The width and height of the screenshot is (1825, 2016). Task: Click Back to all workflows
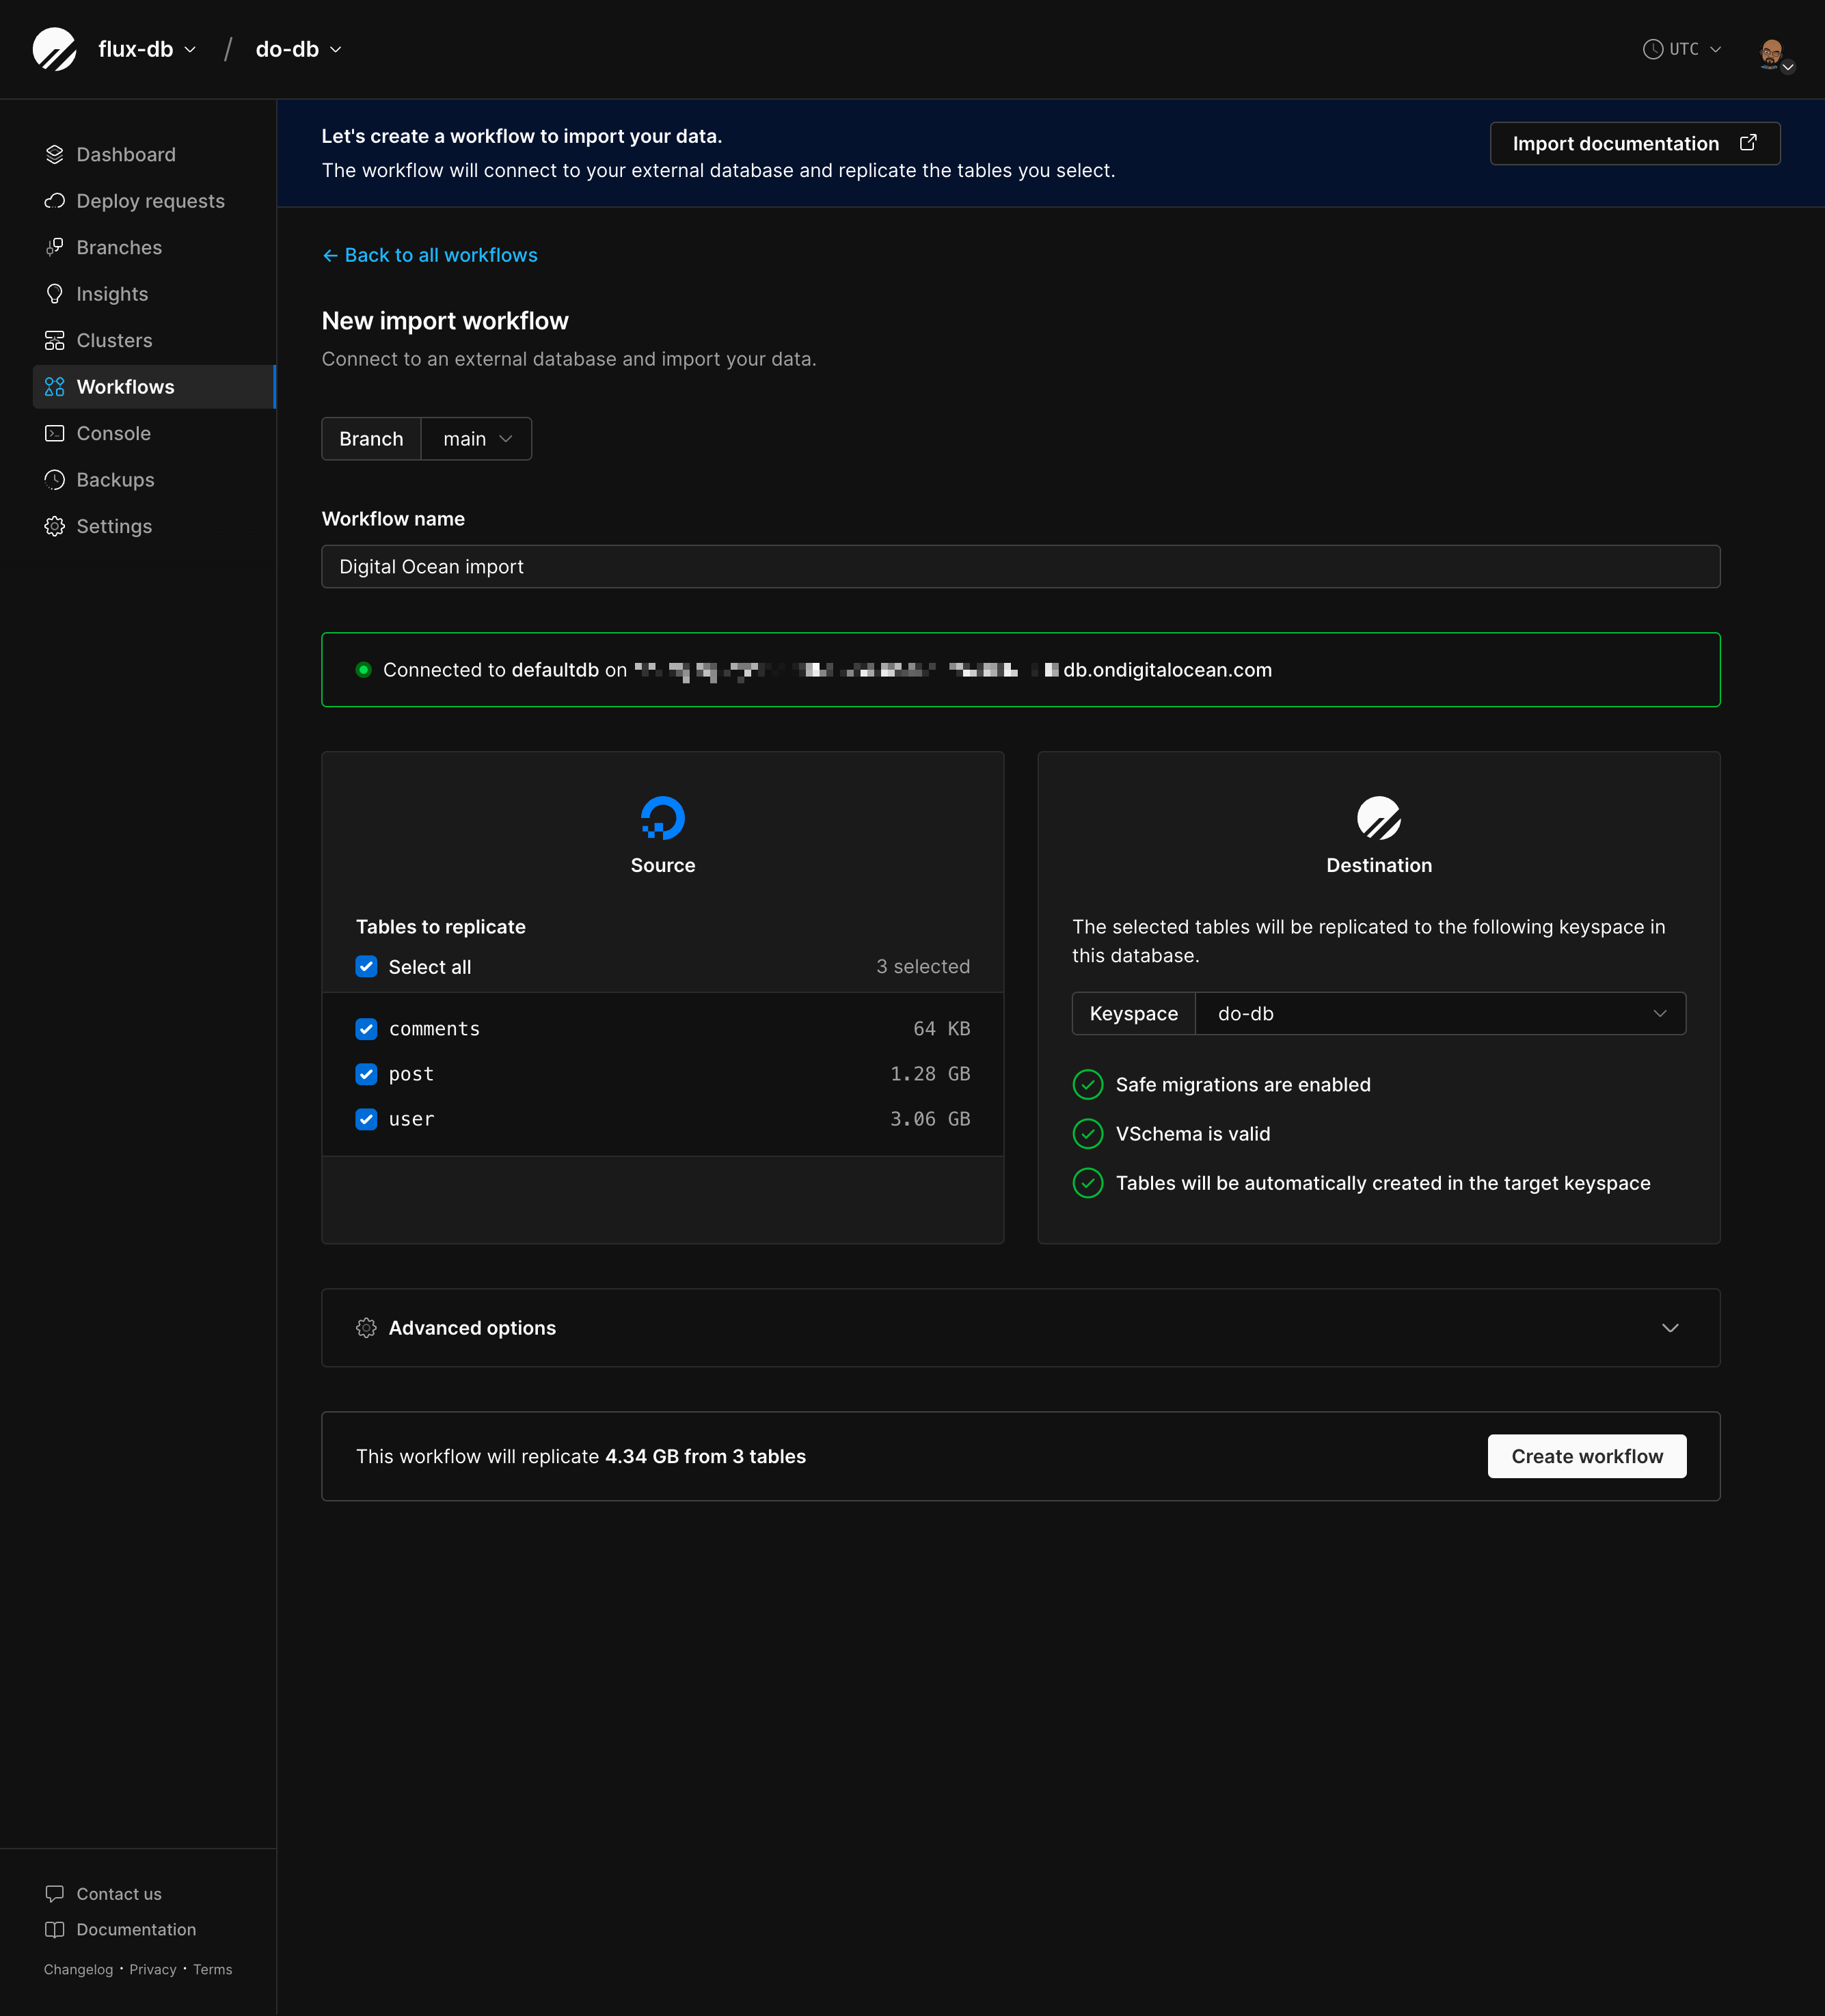tap(430, 255)
